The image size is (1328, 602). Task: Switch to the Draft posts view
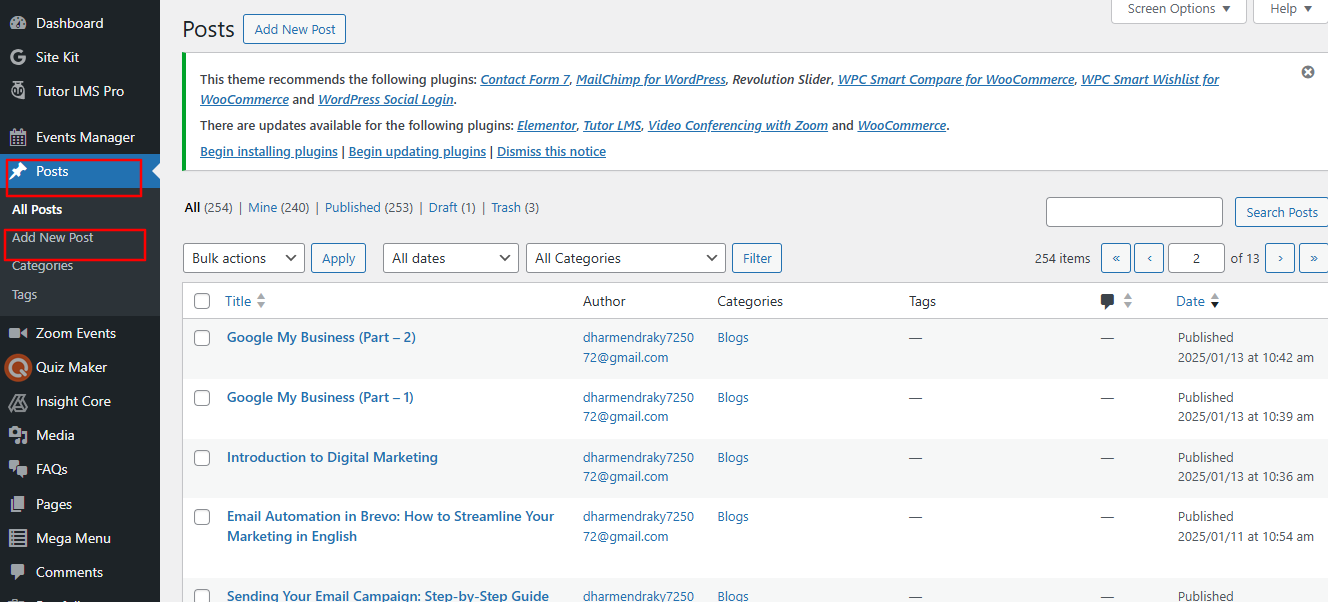(x=443, y=208)
